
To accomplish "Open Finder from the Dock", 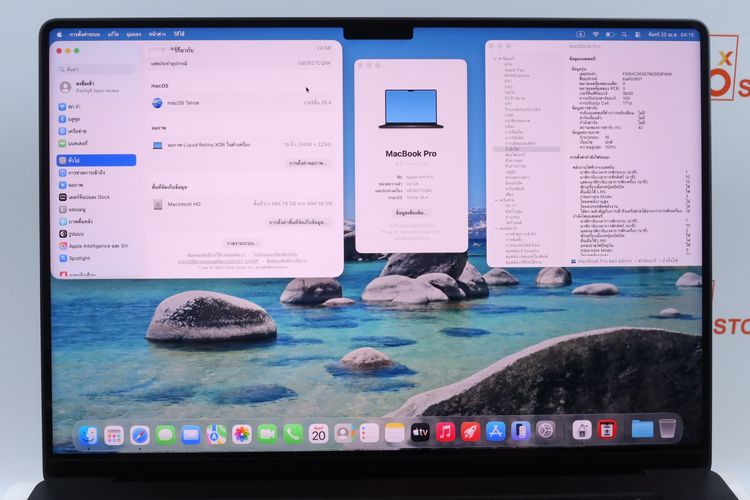I will point(88,435).
